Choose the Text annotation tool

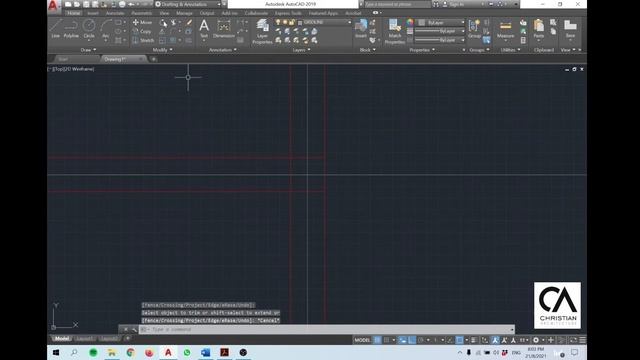click(x=204, y=29)
